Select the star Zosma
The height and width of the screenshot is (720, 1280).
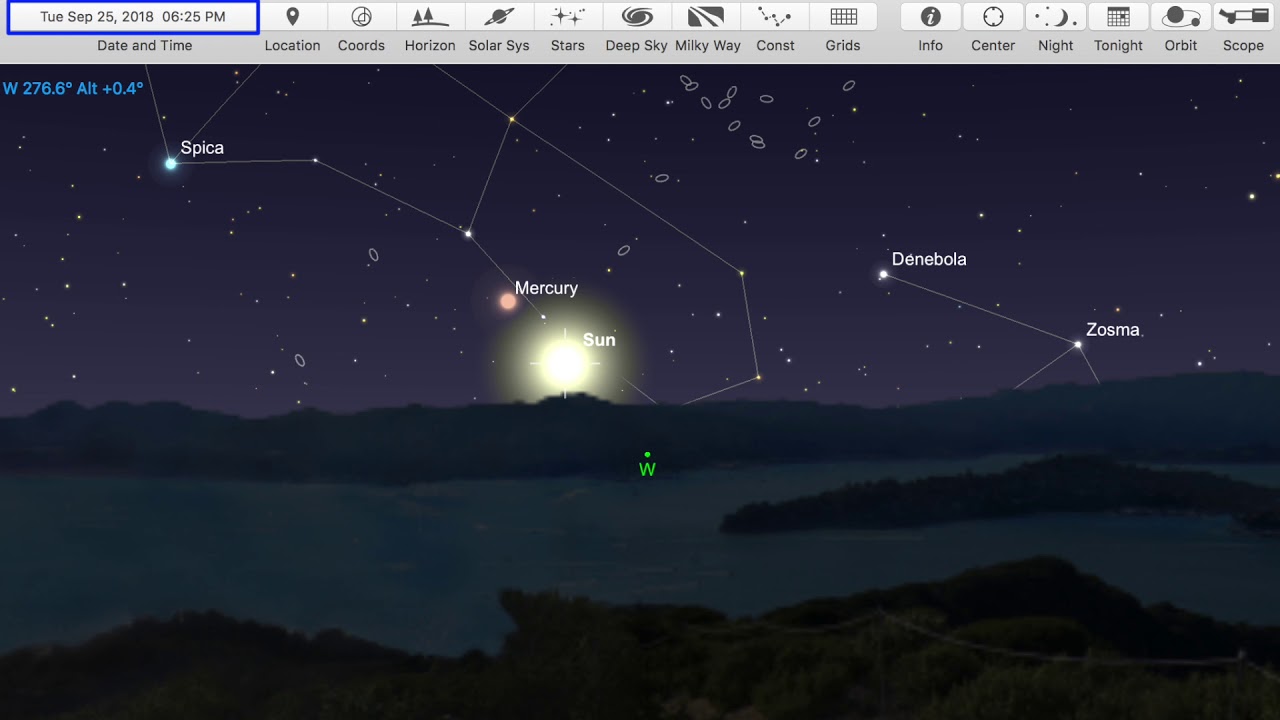tap(1078, 344)
